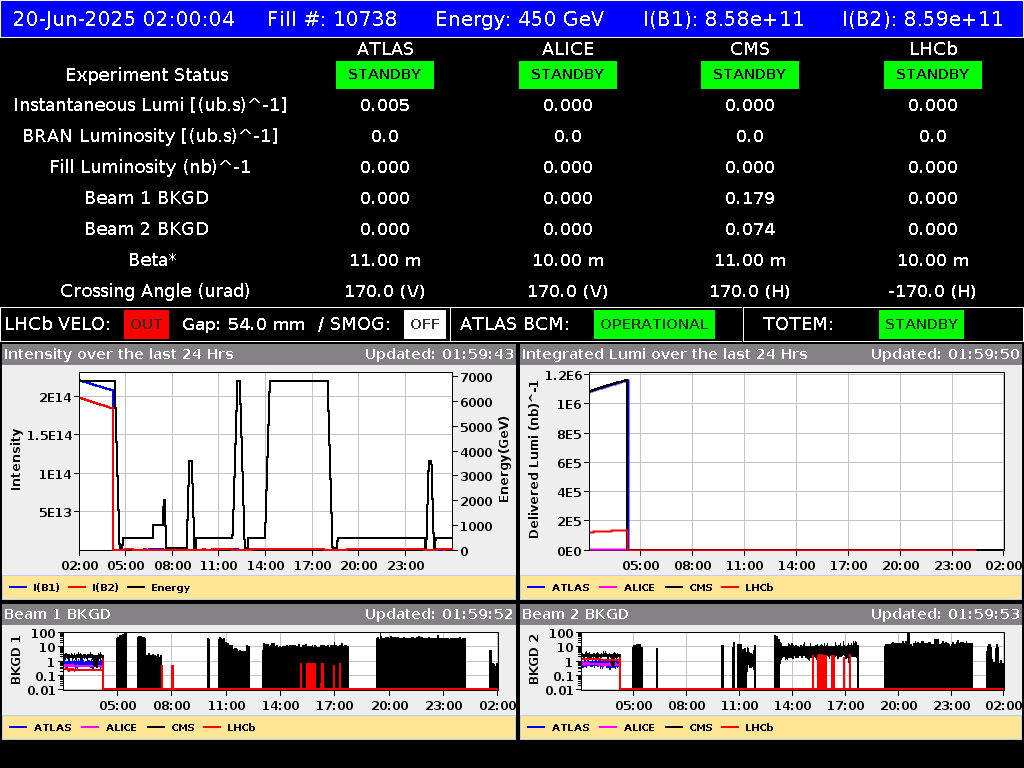Image resolution: width=1024 pixels, height=768 pixels.
Task: Click ALICE legend entry in Beam 2 BKGD chart
Action: [x=627, y=728]
